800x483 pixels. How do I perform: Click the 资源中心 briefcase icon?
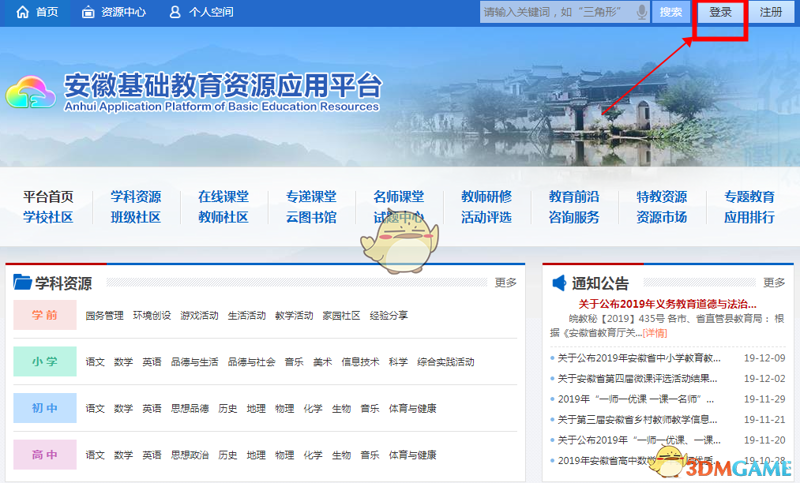[88, 12]
